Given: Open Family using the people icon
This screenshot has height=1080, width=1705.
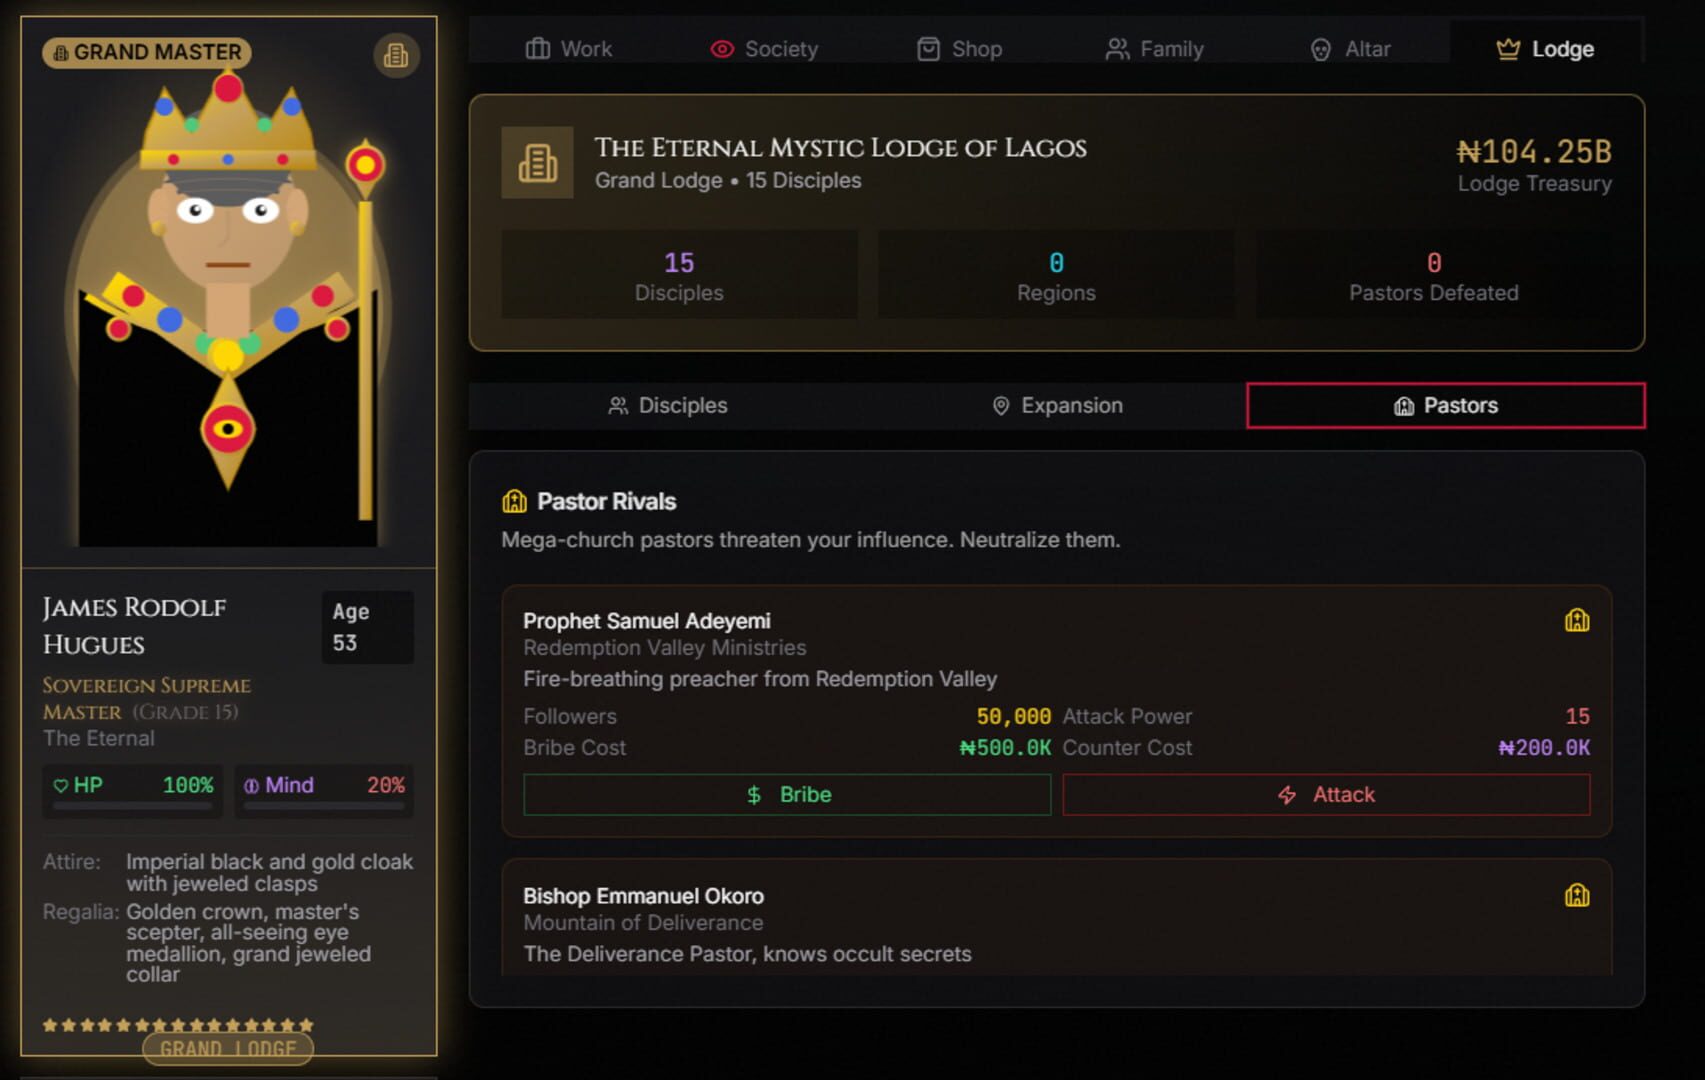Looking at the screenshot, I should point(1117,48).
